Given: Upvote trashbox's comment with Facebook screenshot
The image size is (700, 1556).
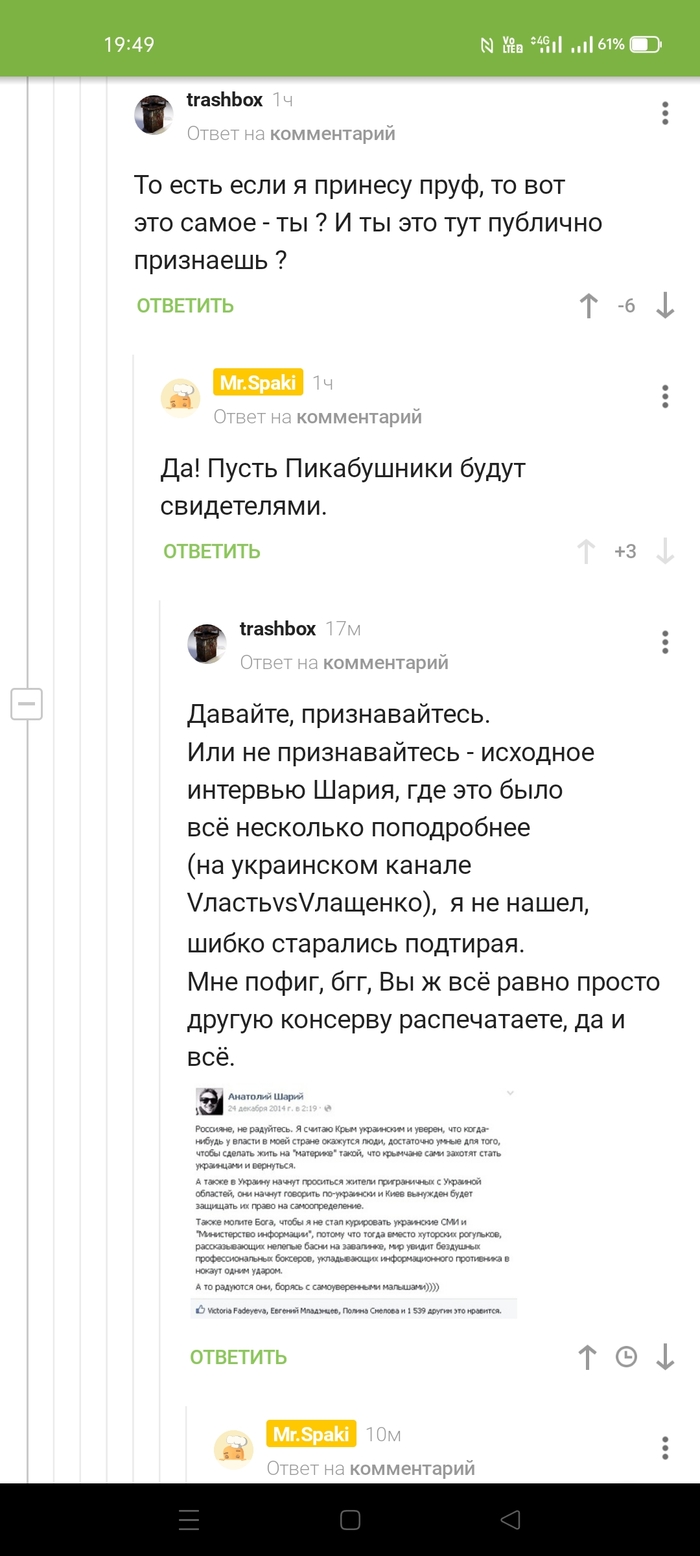Looking at the screenshot, I should pos(587,1357).
